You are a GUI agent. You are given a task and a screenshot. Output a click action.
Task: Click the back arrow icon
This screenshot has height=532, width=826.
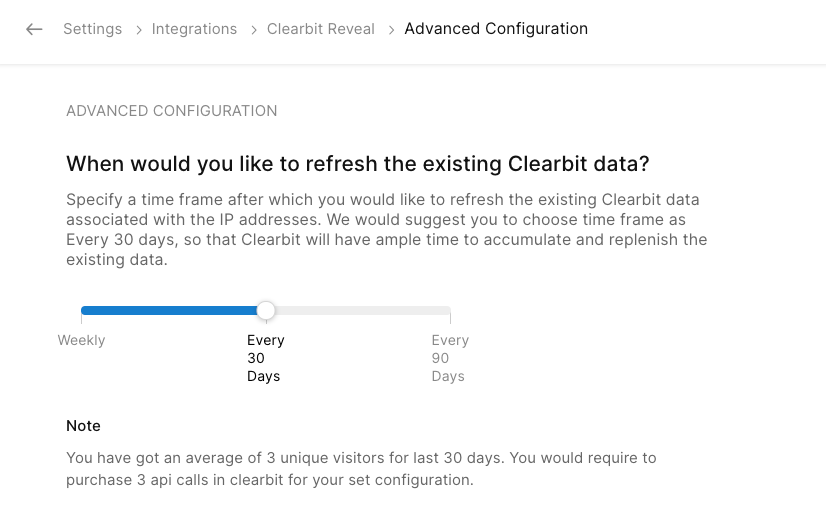[x=34, y=29]
